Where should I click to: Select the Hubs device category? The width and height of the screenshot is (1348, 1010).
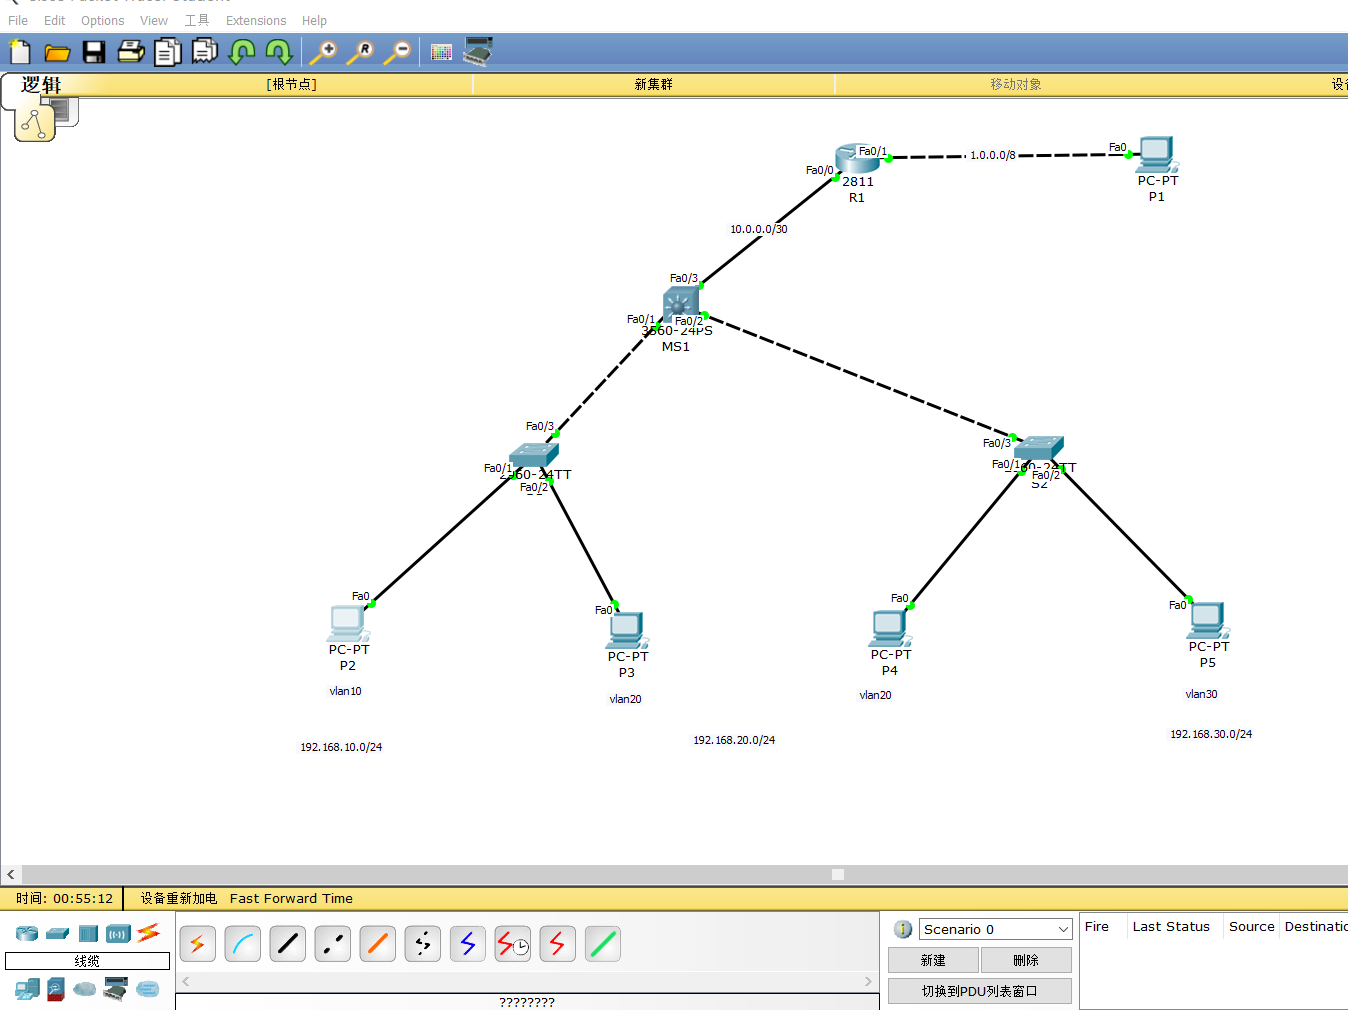pos(88,933)
